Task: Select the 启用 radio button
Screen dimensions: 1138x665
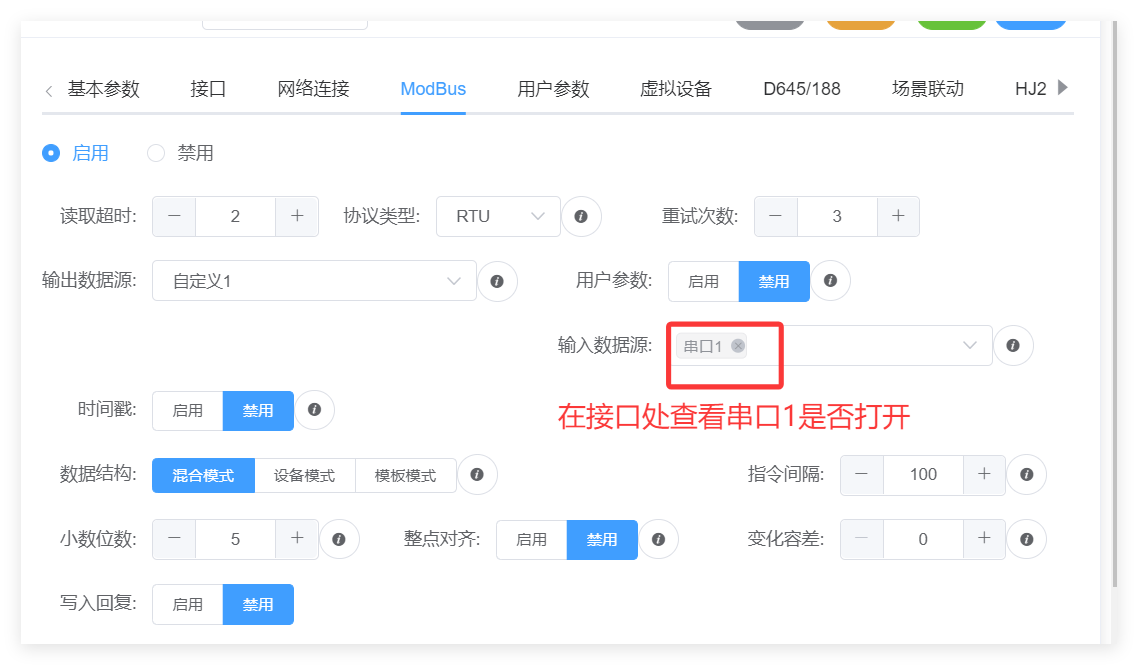Action: tap(51, 153)
